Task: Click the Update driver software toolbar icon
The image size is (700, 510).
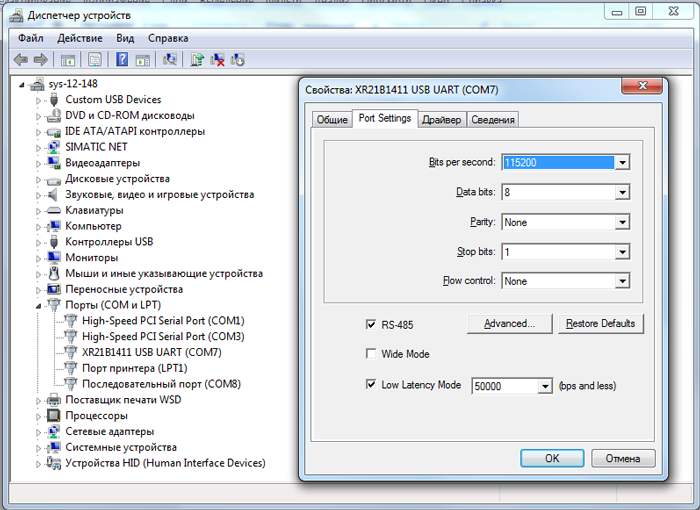Action: coord(197,60)
